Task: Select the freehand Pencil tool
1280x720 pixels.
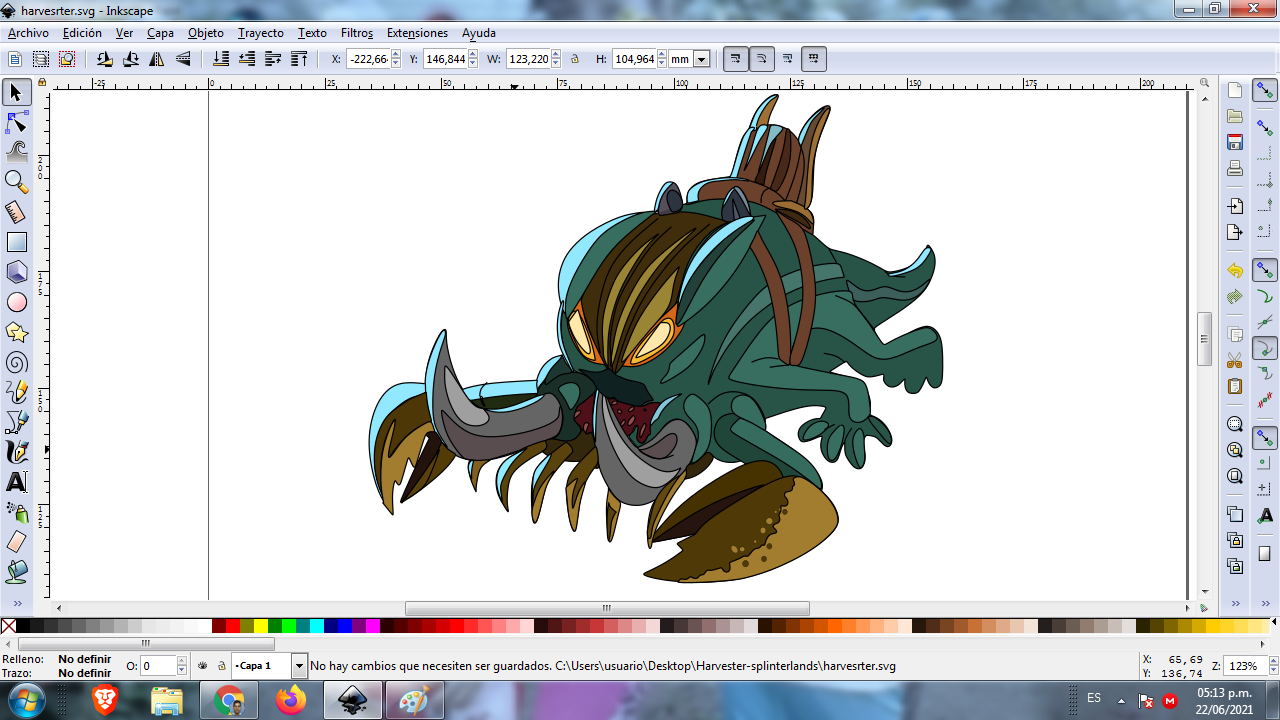Action: [x=16, y=392]
